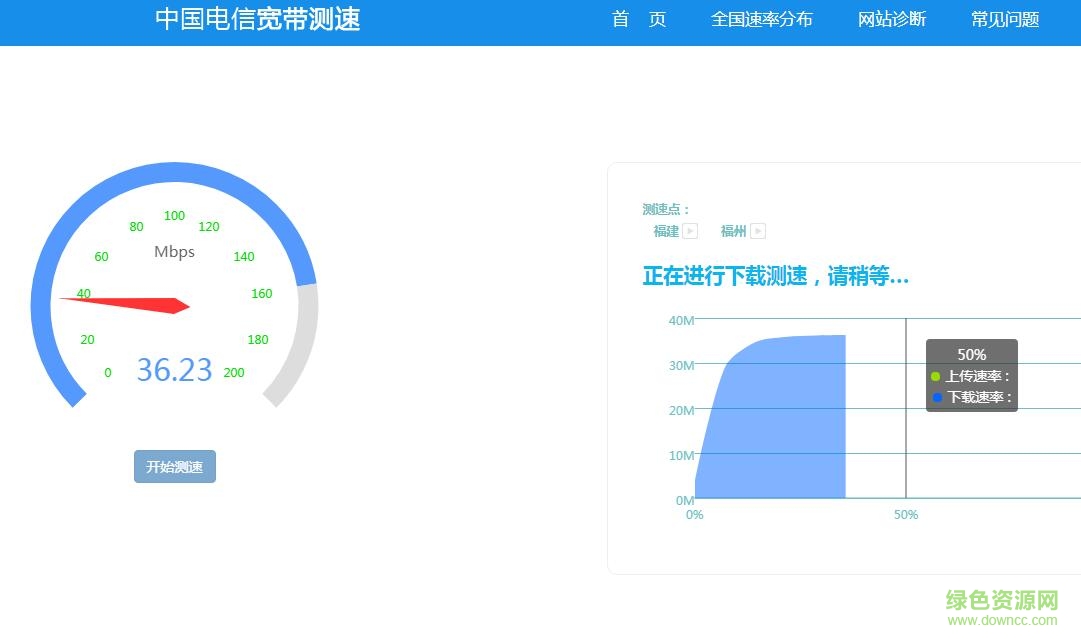
Task: Expand the 福州 test point dropdown
Action: point(758,231)
